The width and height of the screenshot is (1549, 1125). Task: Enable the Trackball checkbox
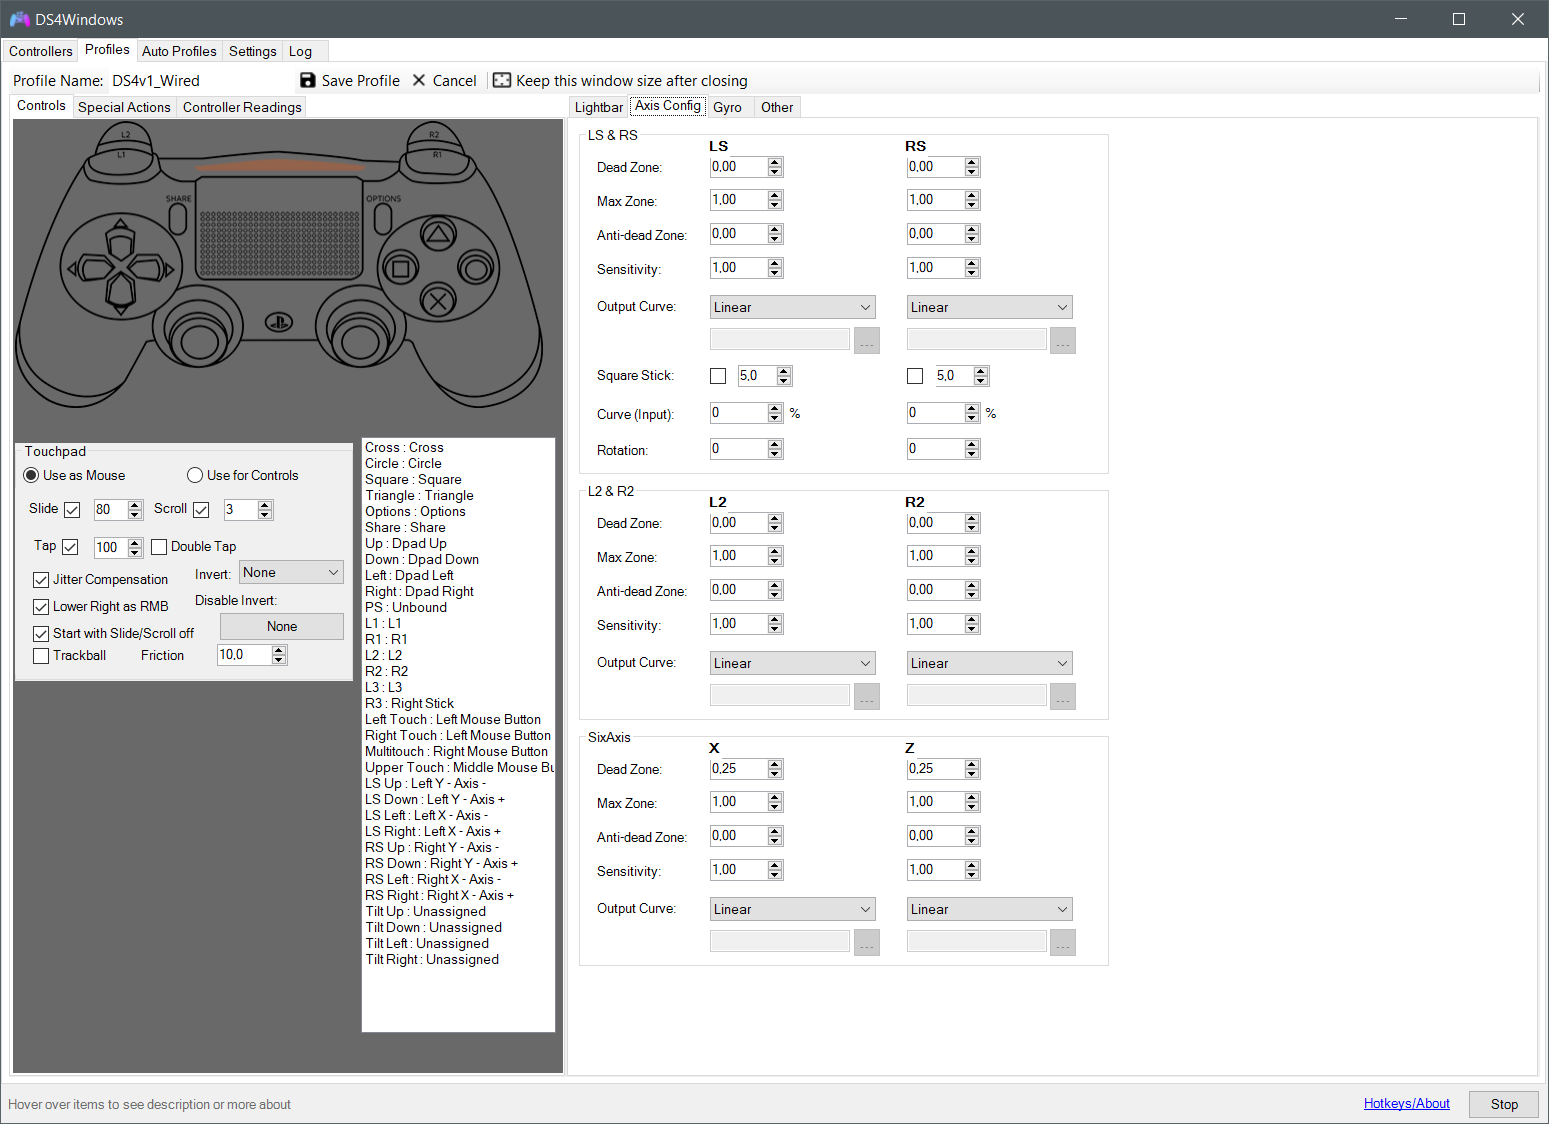(41, 656)
